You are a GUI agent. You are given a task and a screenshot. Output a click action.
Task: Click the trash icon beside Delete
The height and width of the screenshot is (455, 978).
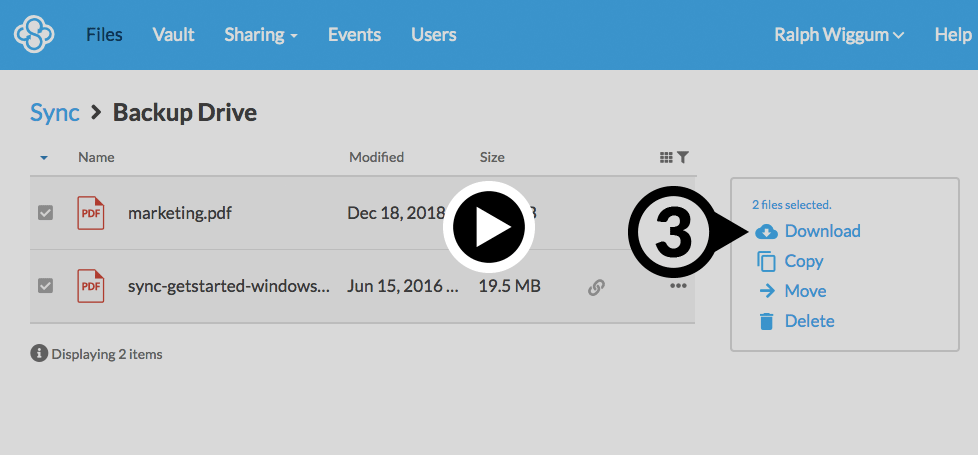tap(767, 321)
